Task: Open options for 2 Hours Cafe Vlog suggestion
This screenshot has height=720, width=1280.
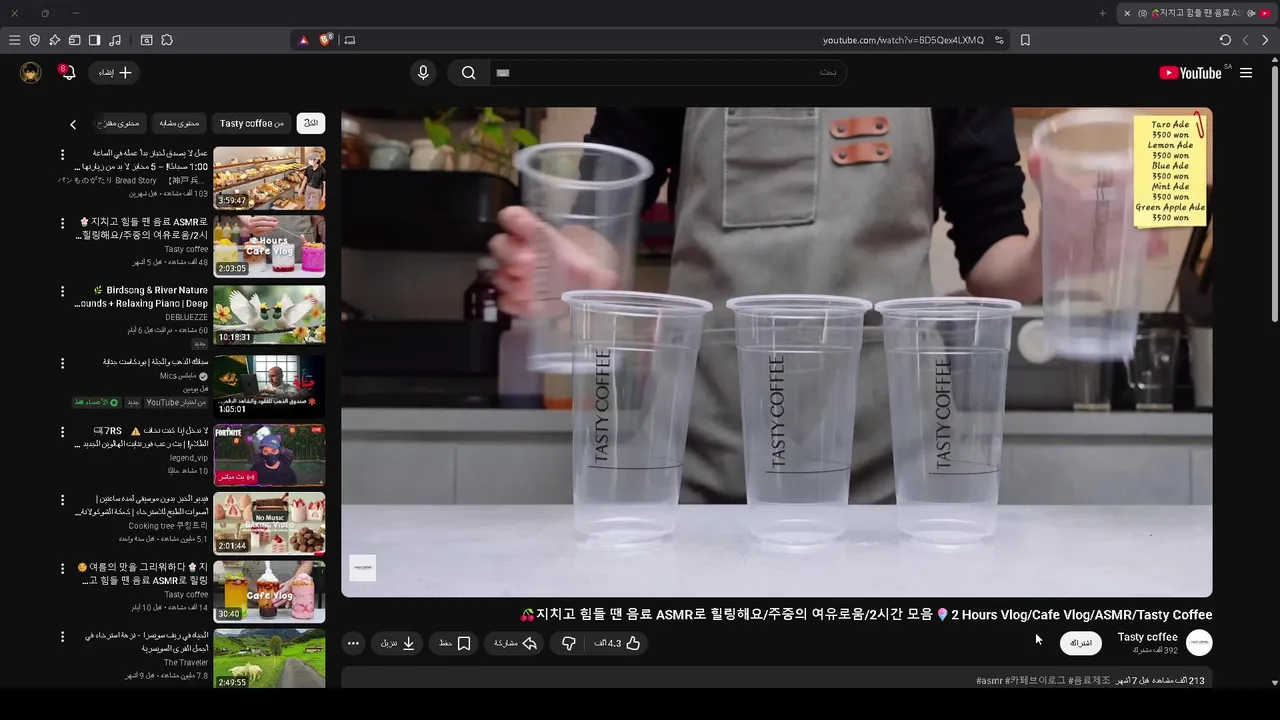Action: (x=62, y=223)
